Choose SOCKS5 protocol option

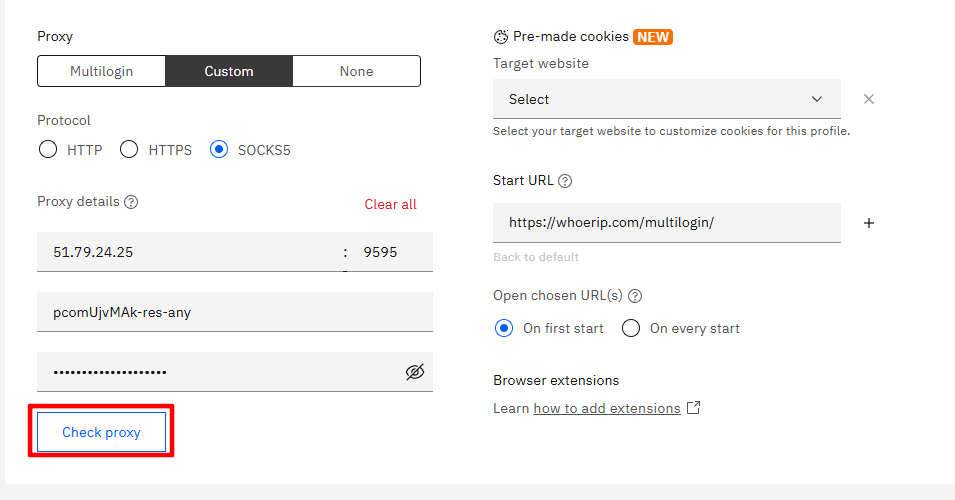pyautogui.click(x=219, y=150)
